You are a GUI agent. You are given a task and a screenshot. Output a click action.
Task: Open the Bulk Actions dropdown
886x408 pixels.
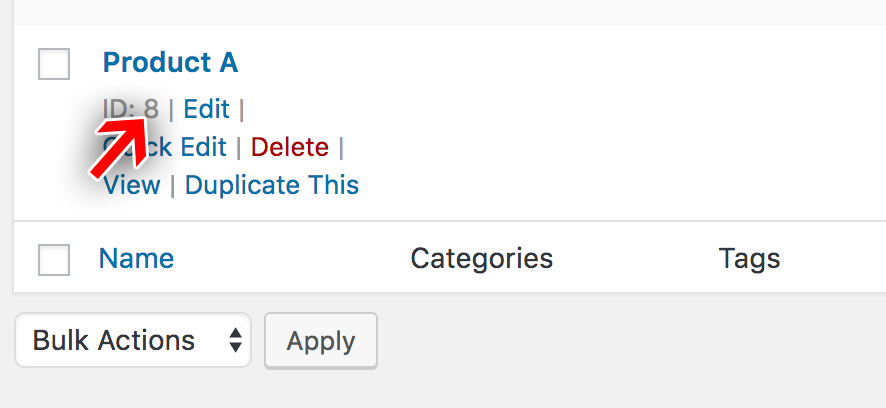click(133, 340)
